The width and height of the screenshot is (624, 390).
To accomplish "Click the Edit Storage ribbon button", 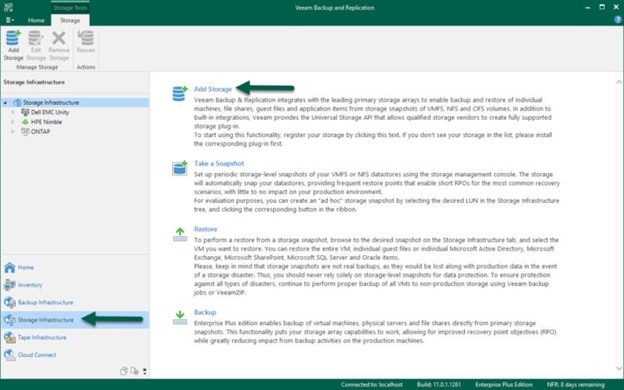I will (x=35, y=45).
